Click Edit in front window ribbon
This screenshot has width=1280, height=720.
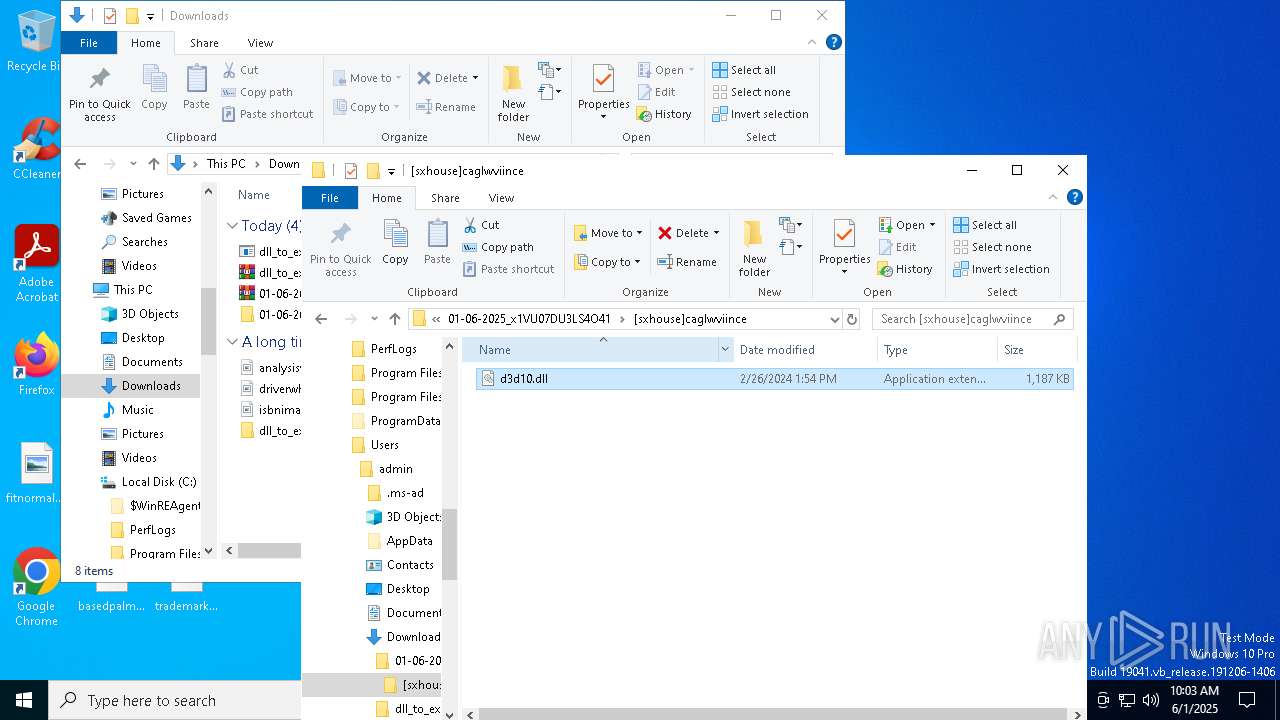click(x=897, y=247)
